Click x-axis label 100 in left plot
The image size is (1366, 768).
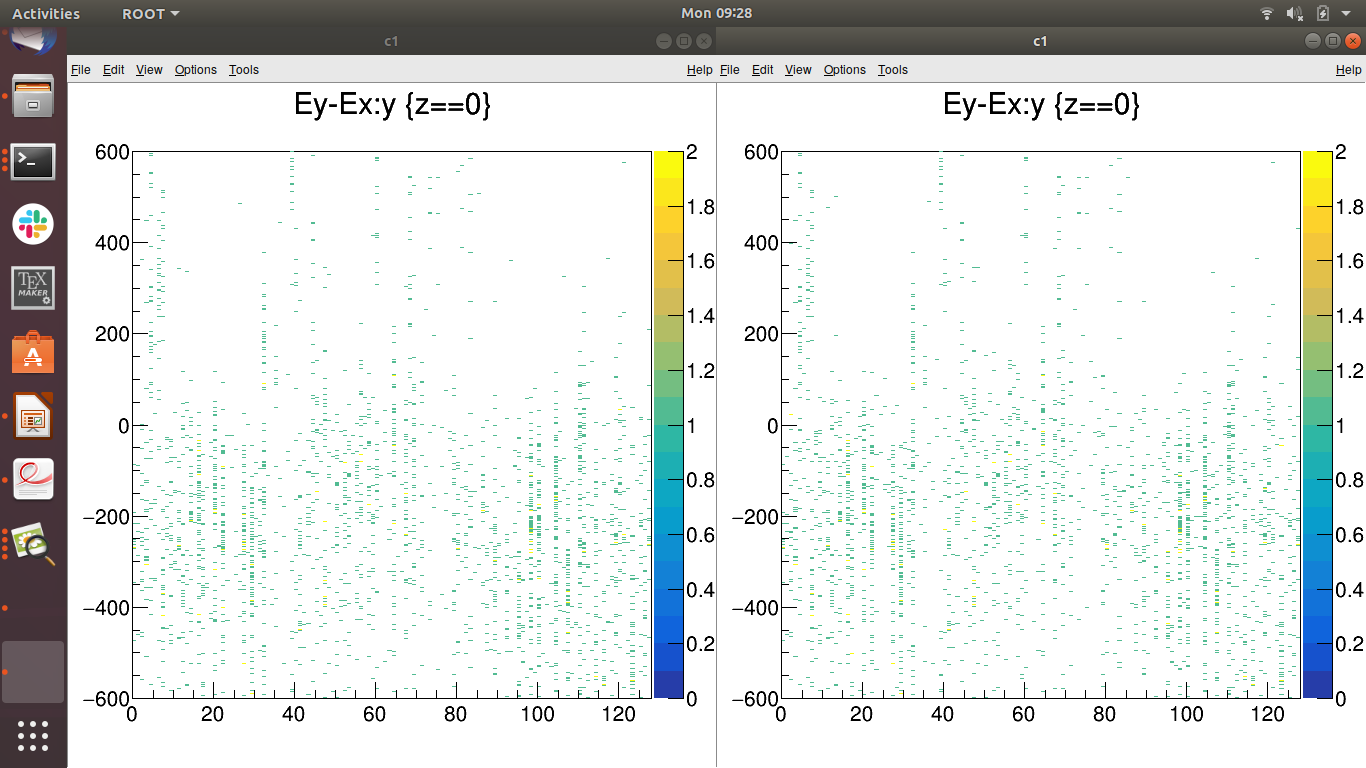point(537,715)
